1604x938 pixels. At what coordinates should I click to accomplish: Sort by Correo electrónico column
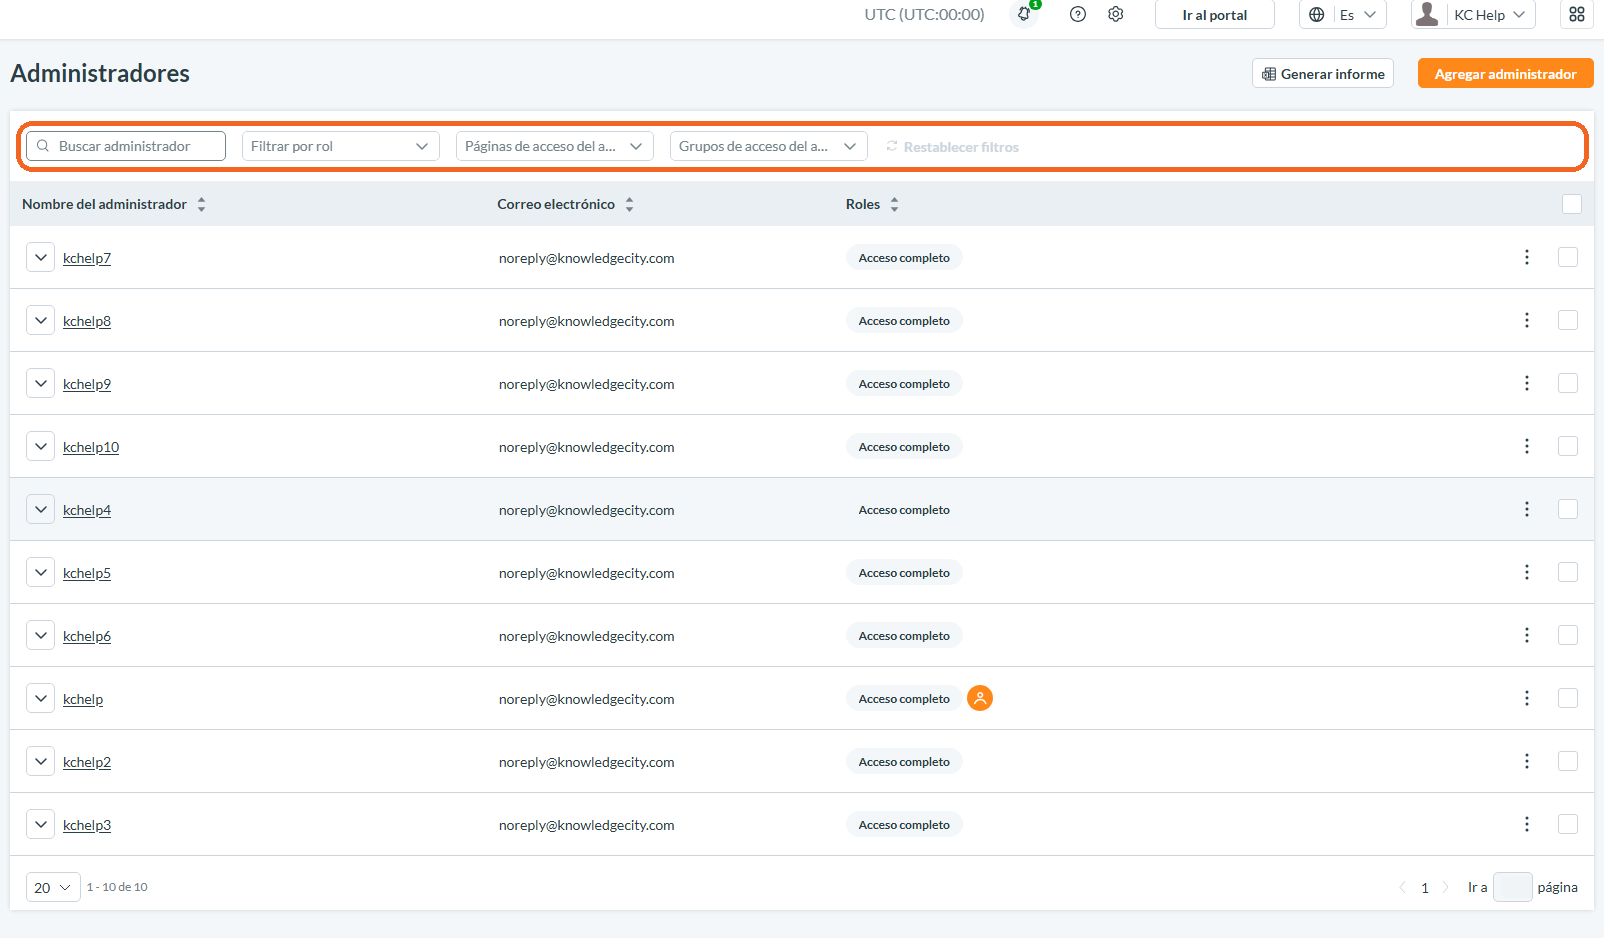point(629,204)
